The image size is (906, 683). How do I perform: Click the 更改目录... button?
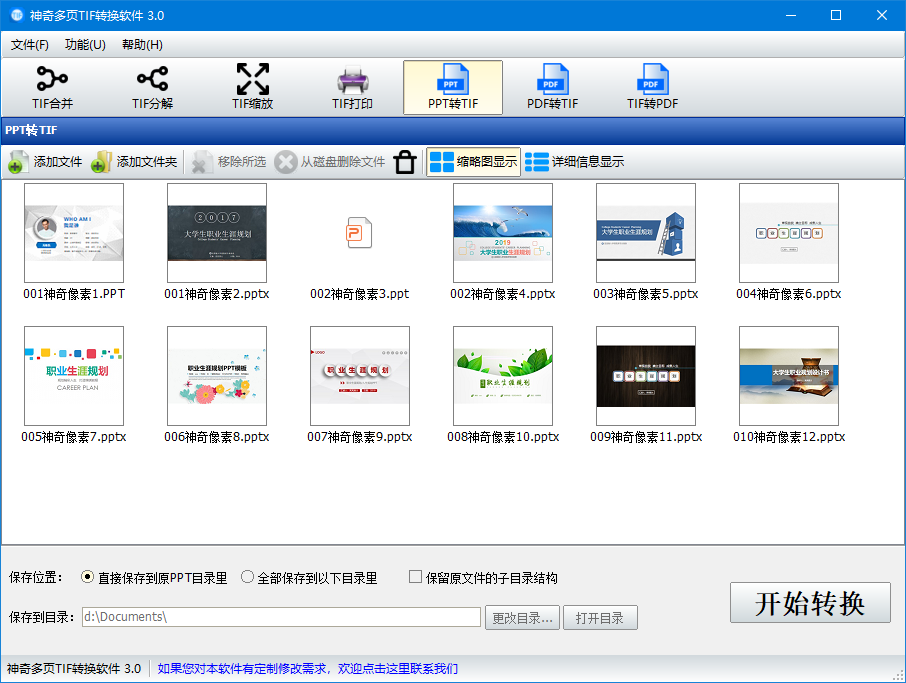point(522,618)
